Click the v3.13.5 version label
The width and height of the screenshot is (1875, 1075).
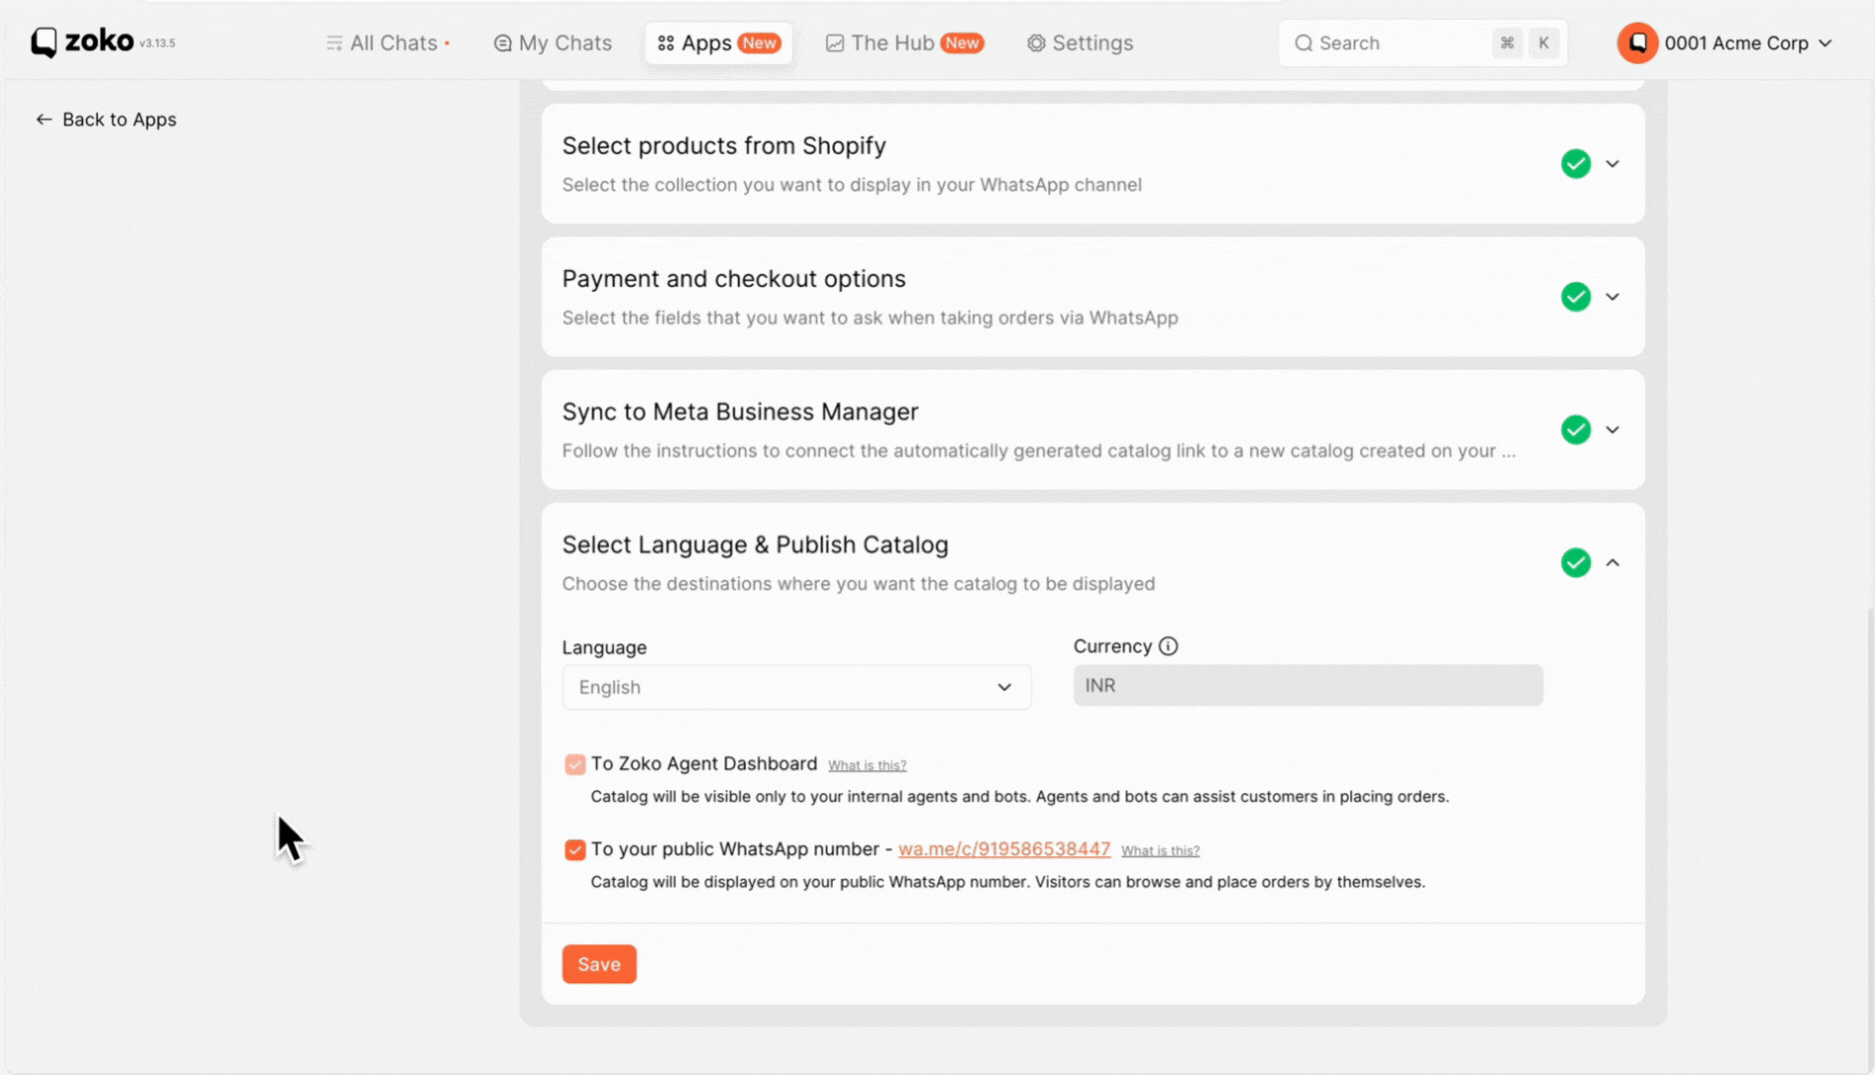click(157, 44)
